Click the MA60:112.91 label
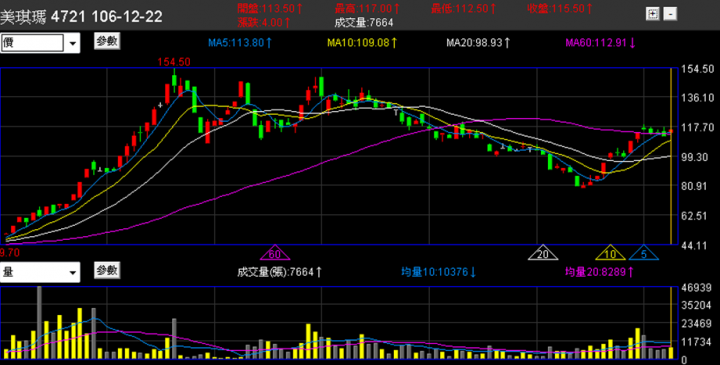This screenshot has height=365, width=720. [600, 43]
